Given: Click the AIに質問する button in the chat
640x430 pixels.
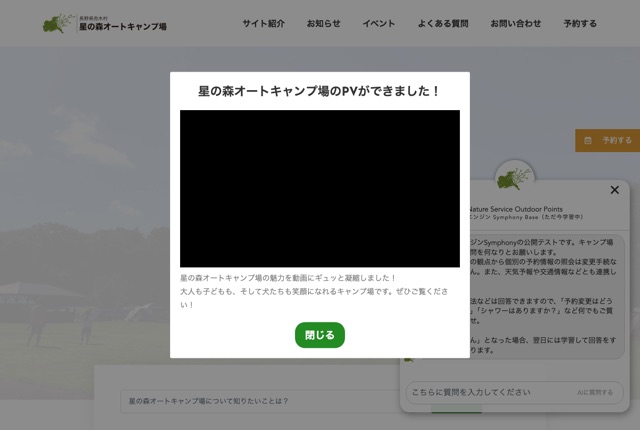Looking at the screenshot, I should 595,392.
